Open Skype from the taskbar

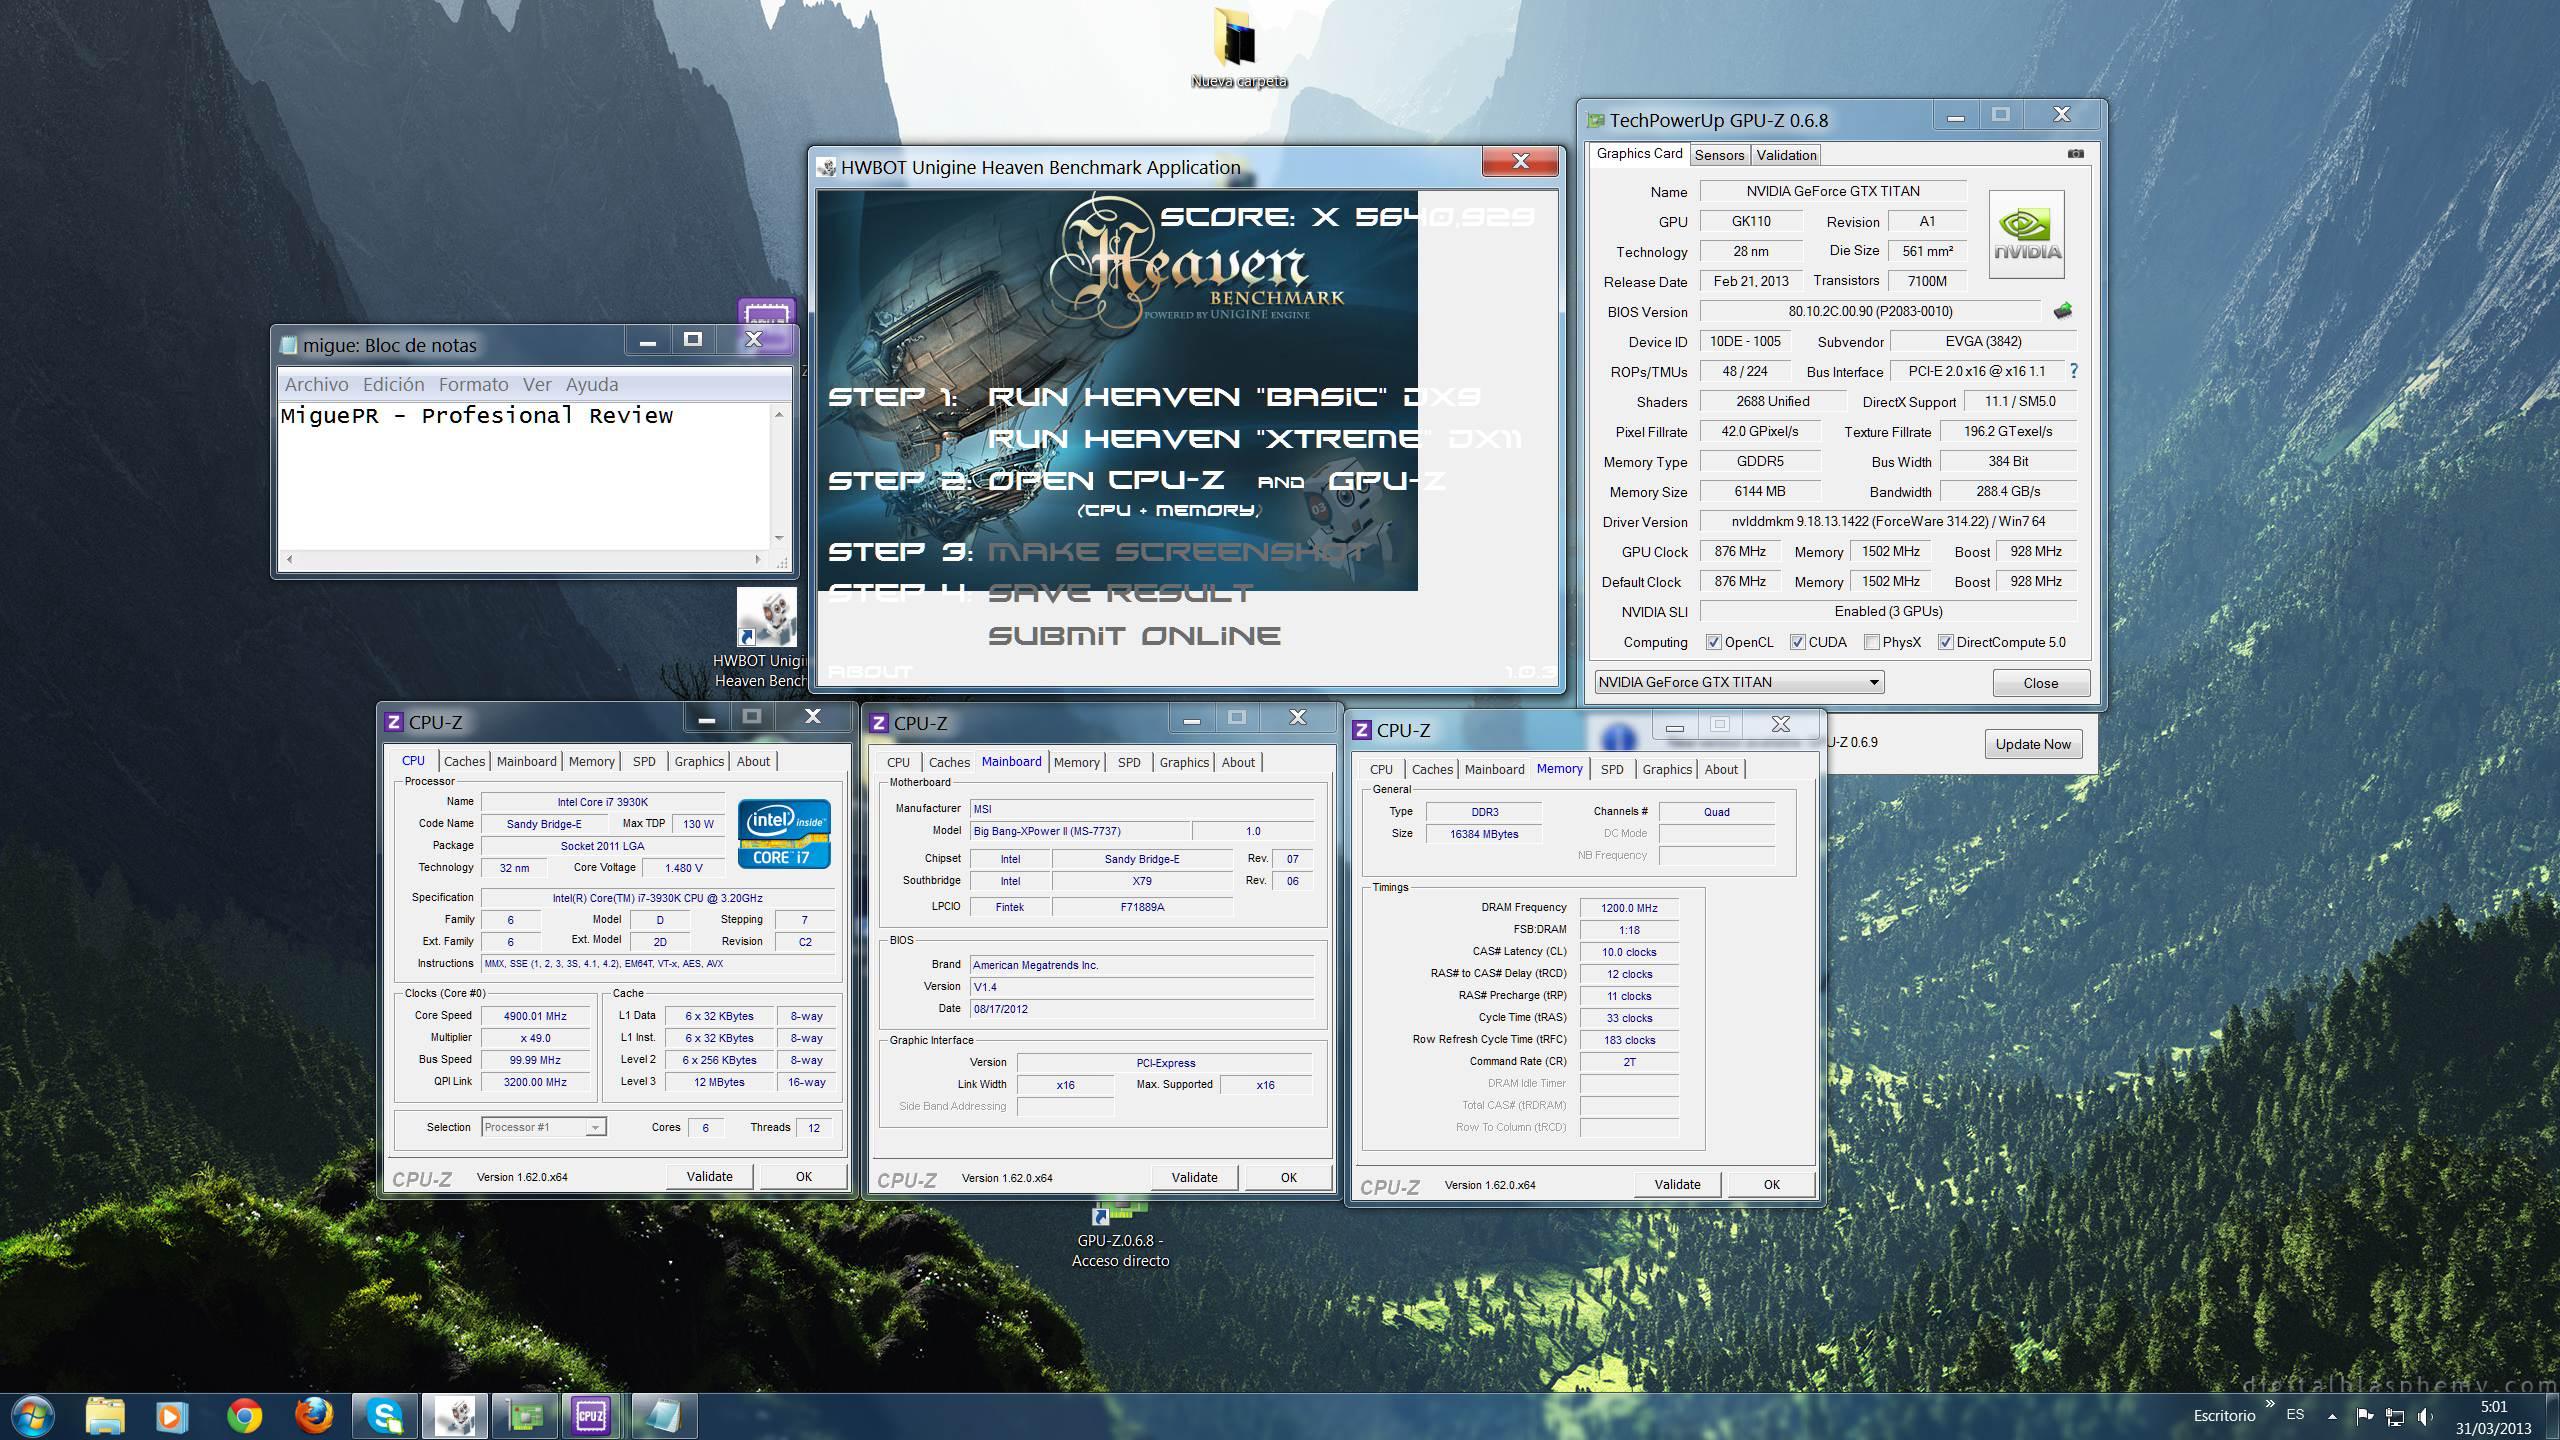pyautogui.click(x=385, y=1416)
